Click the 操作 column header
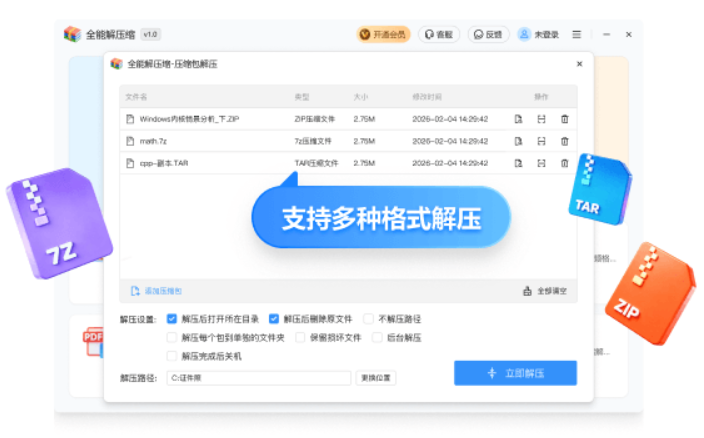Screen dimensions: 704x438 541,96
